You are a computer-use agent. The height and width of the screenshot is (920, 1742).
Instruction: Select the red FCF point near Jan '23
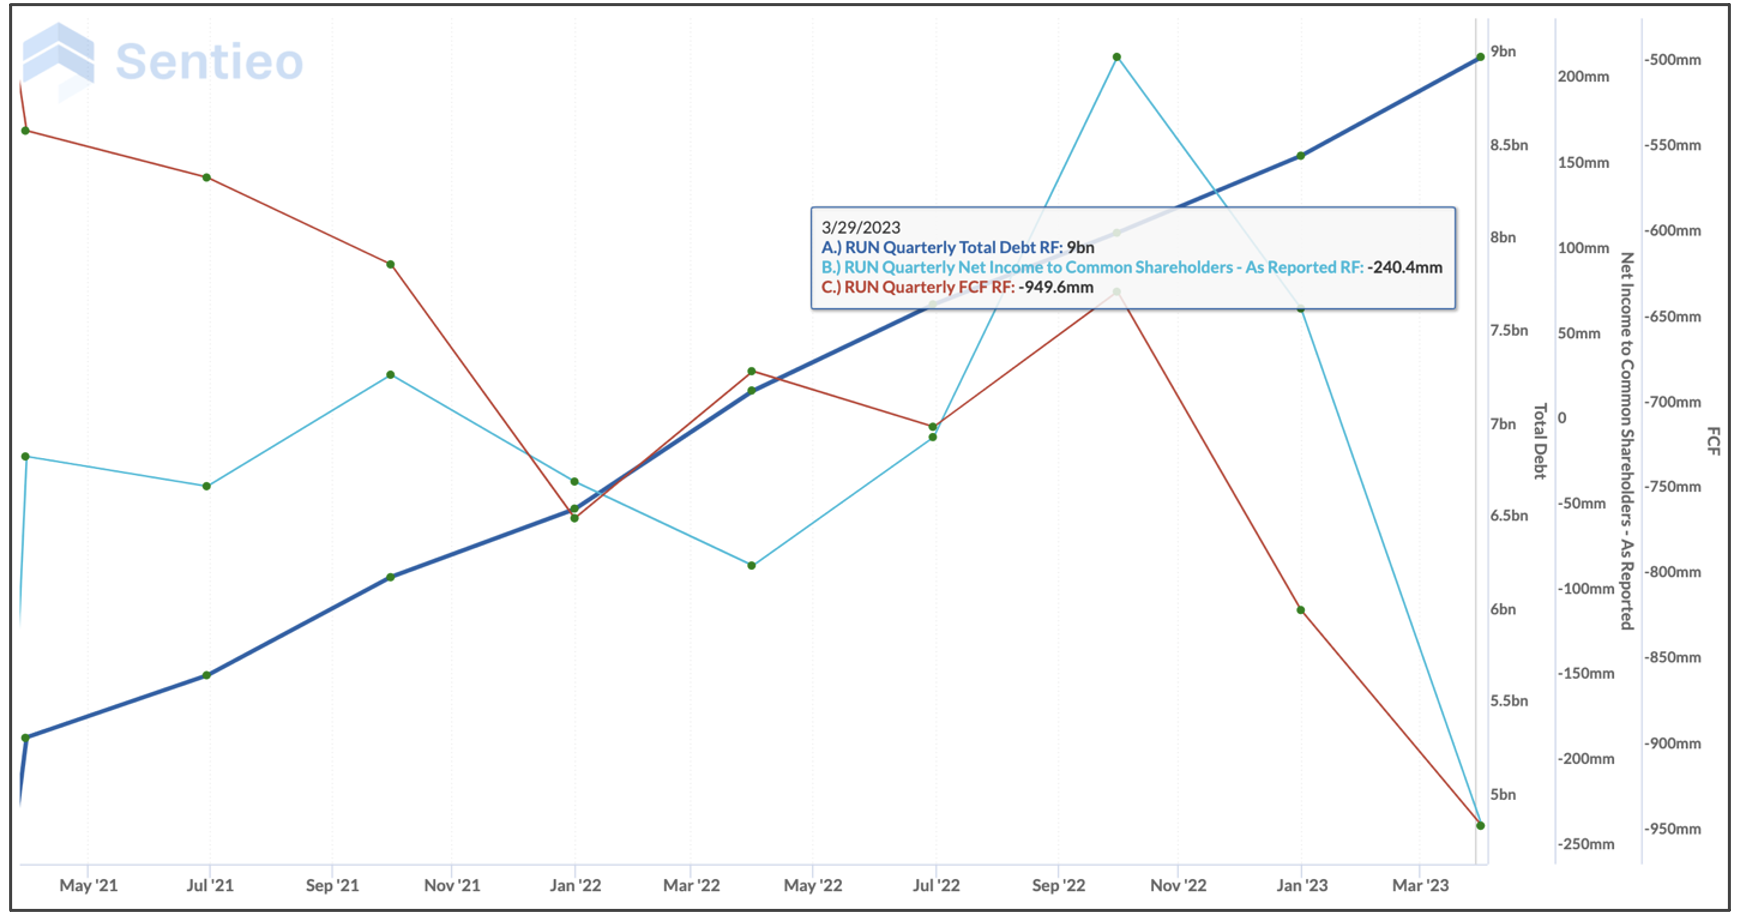click(x=1301, y=610)
